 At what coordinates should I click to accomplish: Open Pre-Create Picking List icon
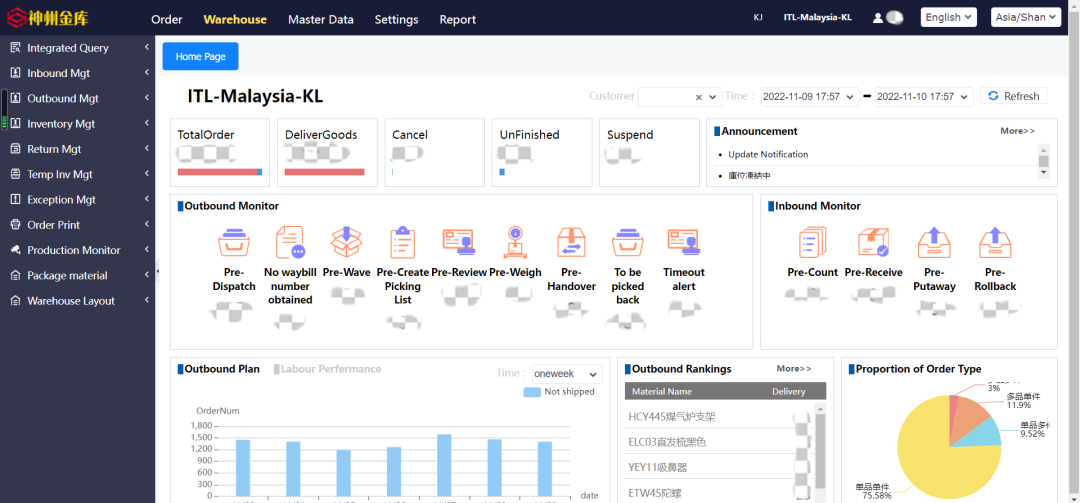coord(403,243)
